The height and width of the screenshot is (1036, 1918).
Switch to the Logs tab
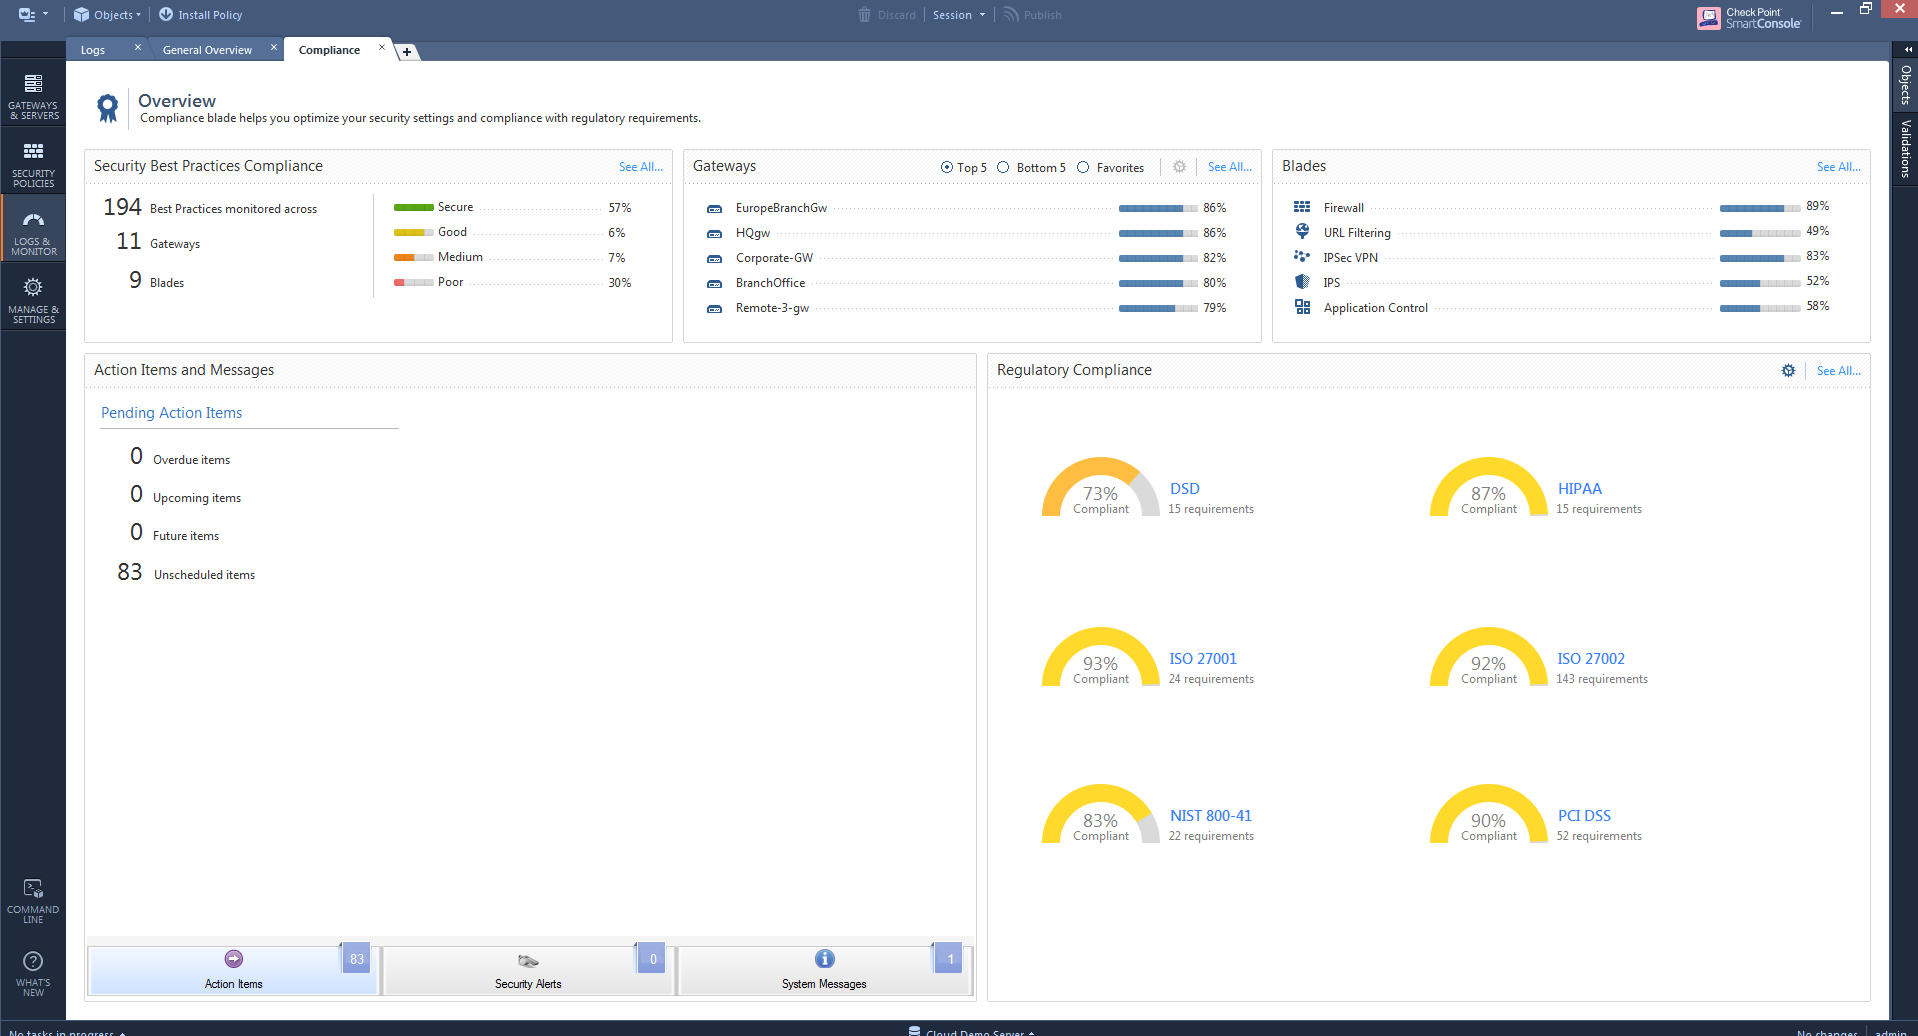pos(93,50)
